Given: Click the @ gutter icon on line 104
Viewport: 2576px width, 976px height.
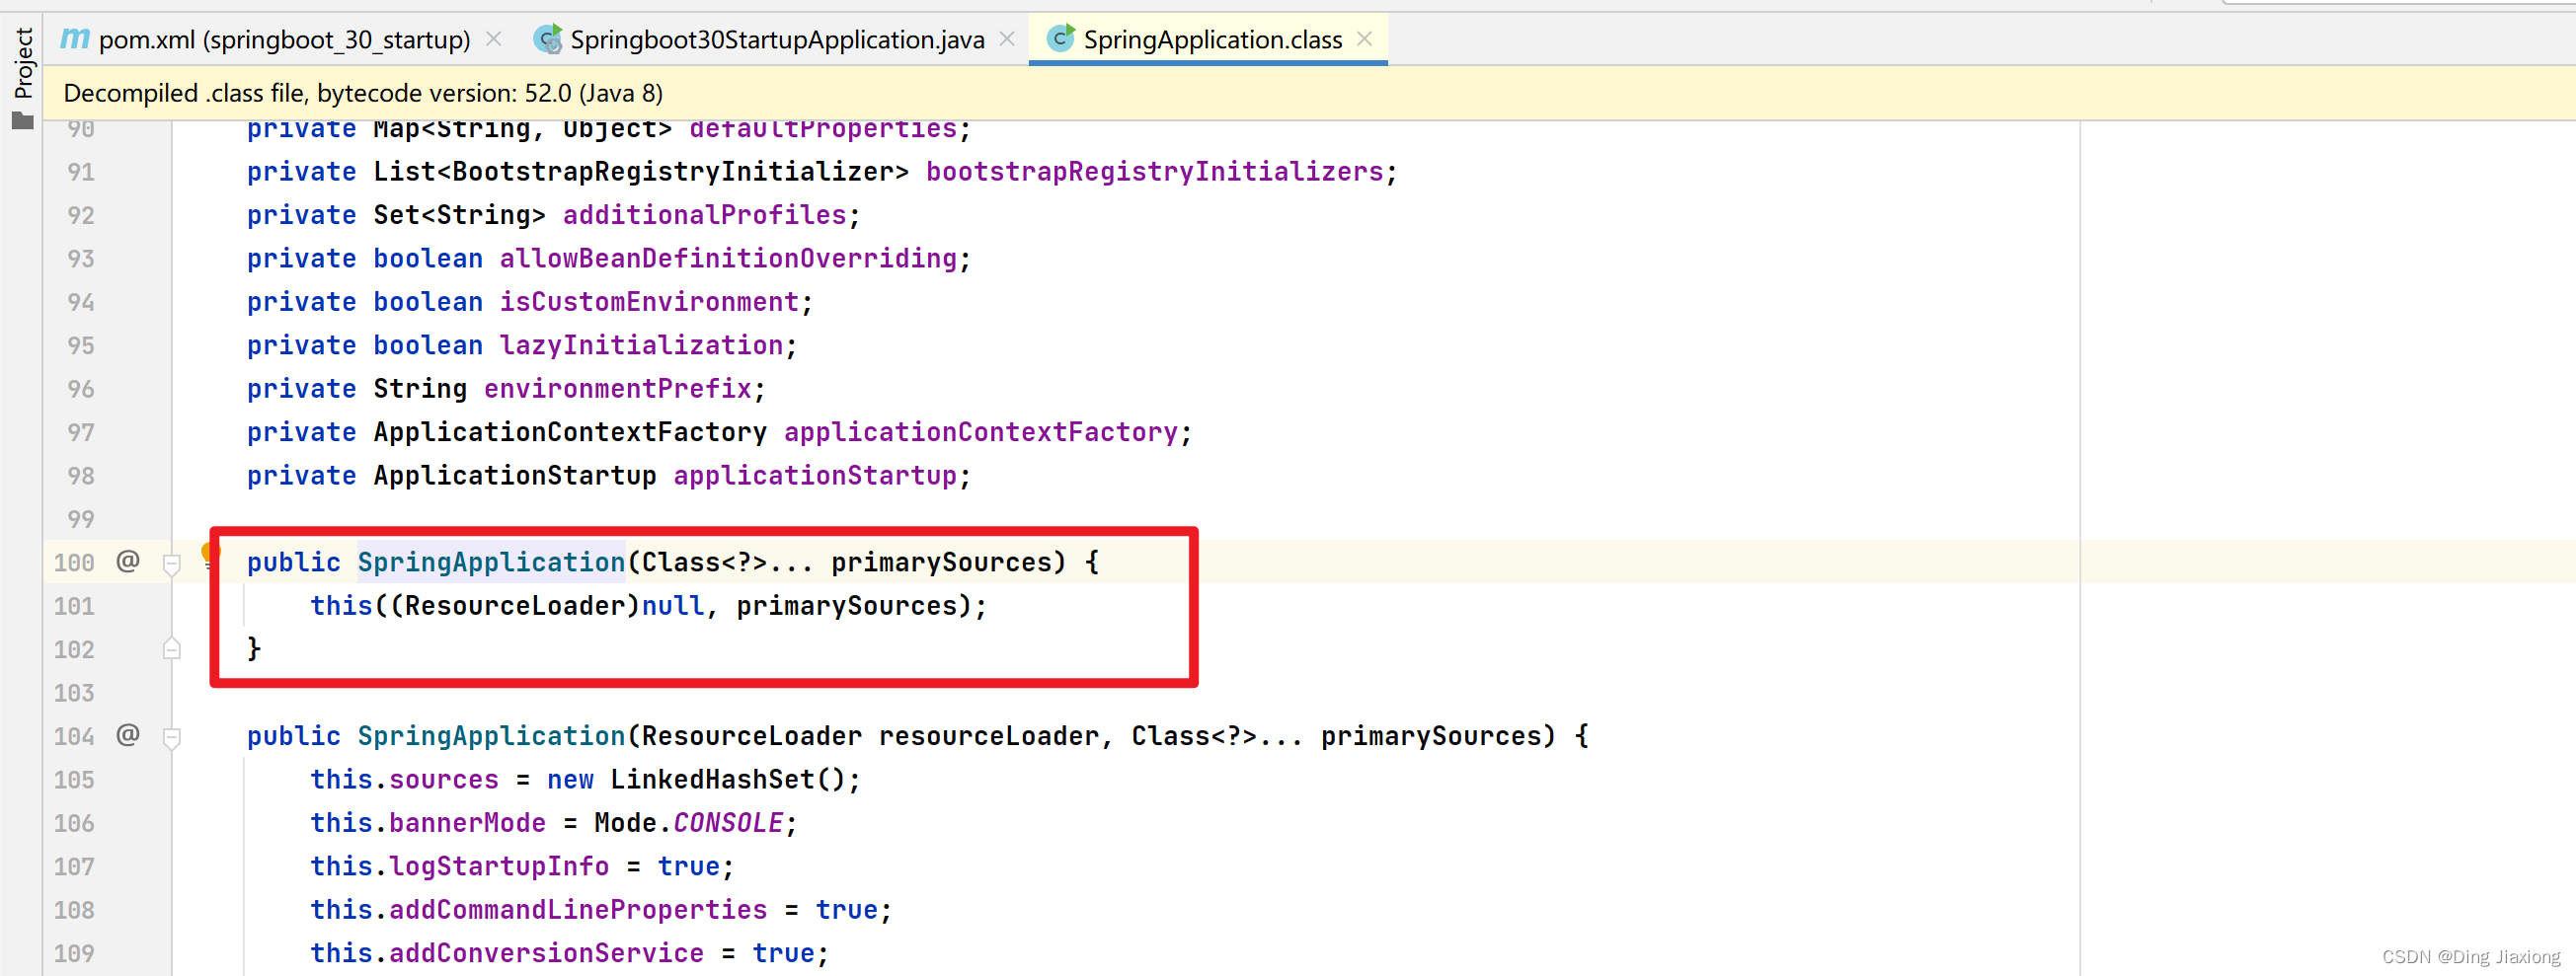Looking at the screenshot, I should tap(128, 735).
